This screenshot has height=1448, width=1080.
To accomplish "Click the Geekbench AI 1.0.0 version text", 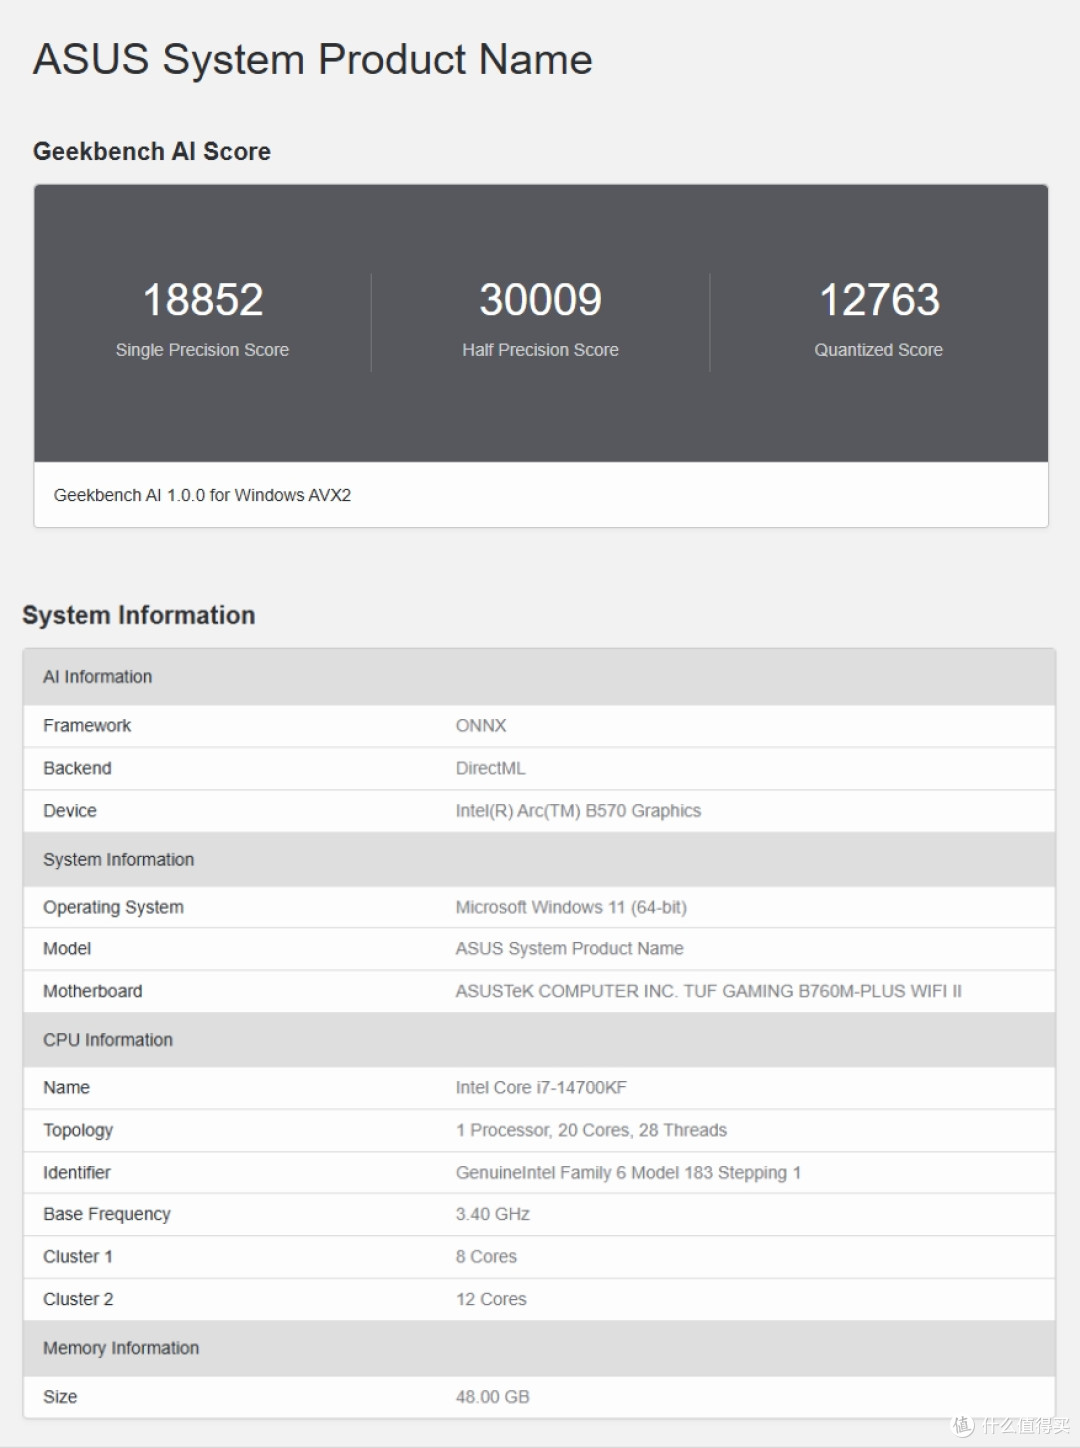I will pyautogui.click(x=202, y=495).
